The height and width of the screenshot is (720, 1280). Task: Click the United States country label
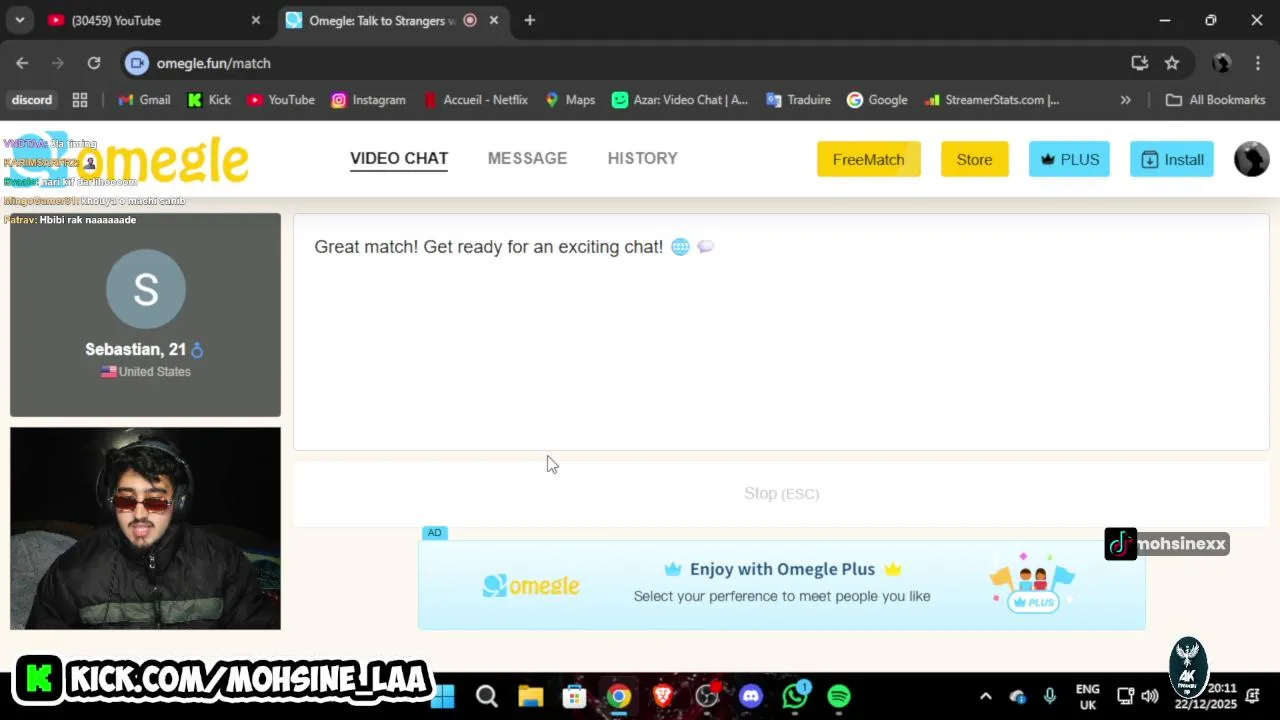click(x=146, y=371)
